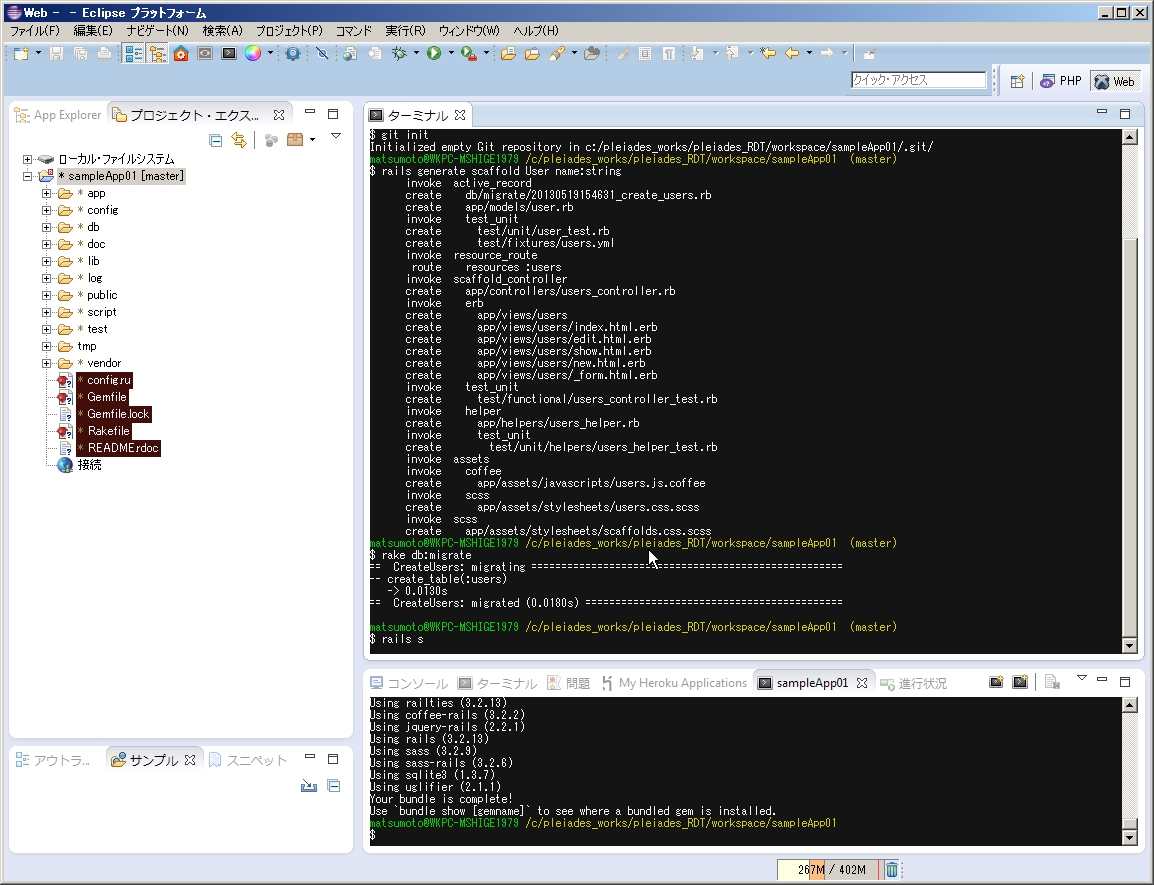Click the Last edit location arrow icon
This screenshot has width=1154, height=885.
(768, 54)
